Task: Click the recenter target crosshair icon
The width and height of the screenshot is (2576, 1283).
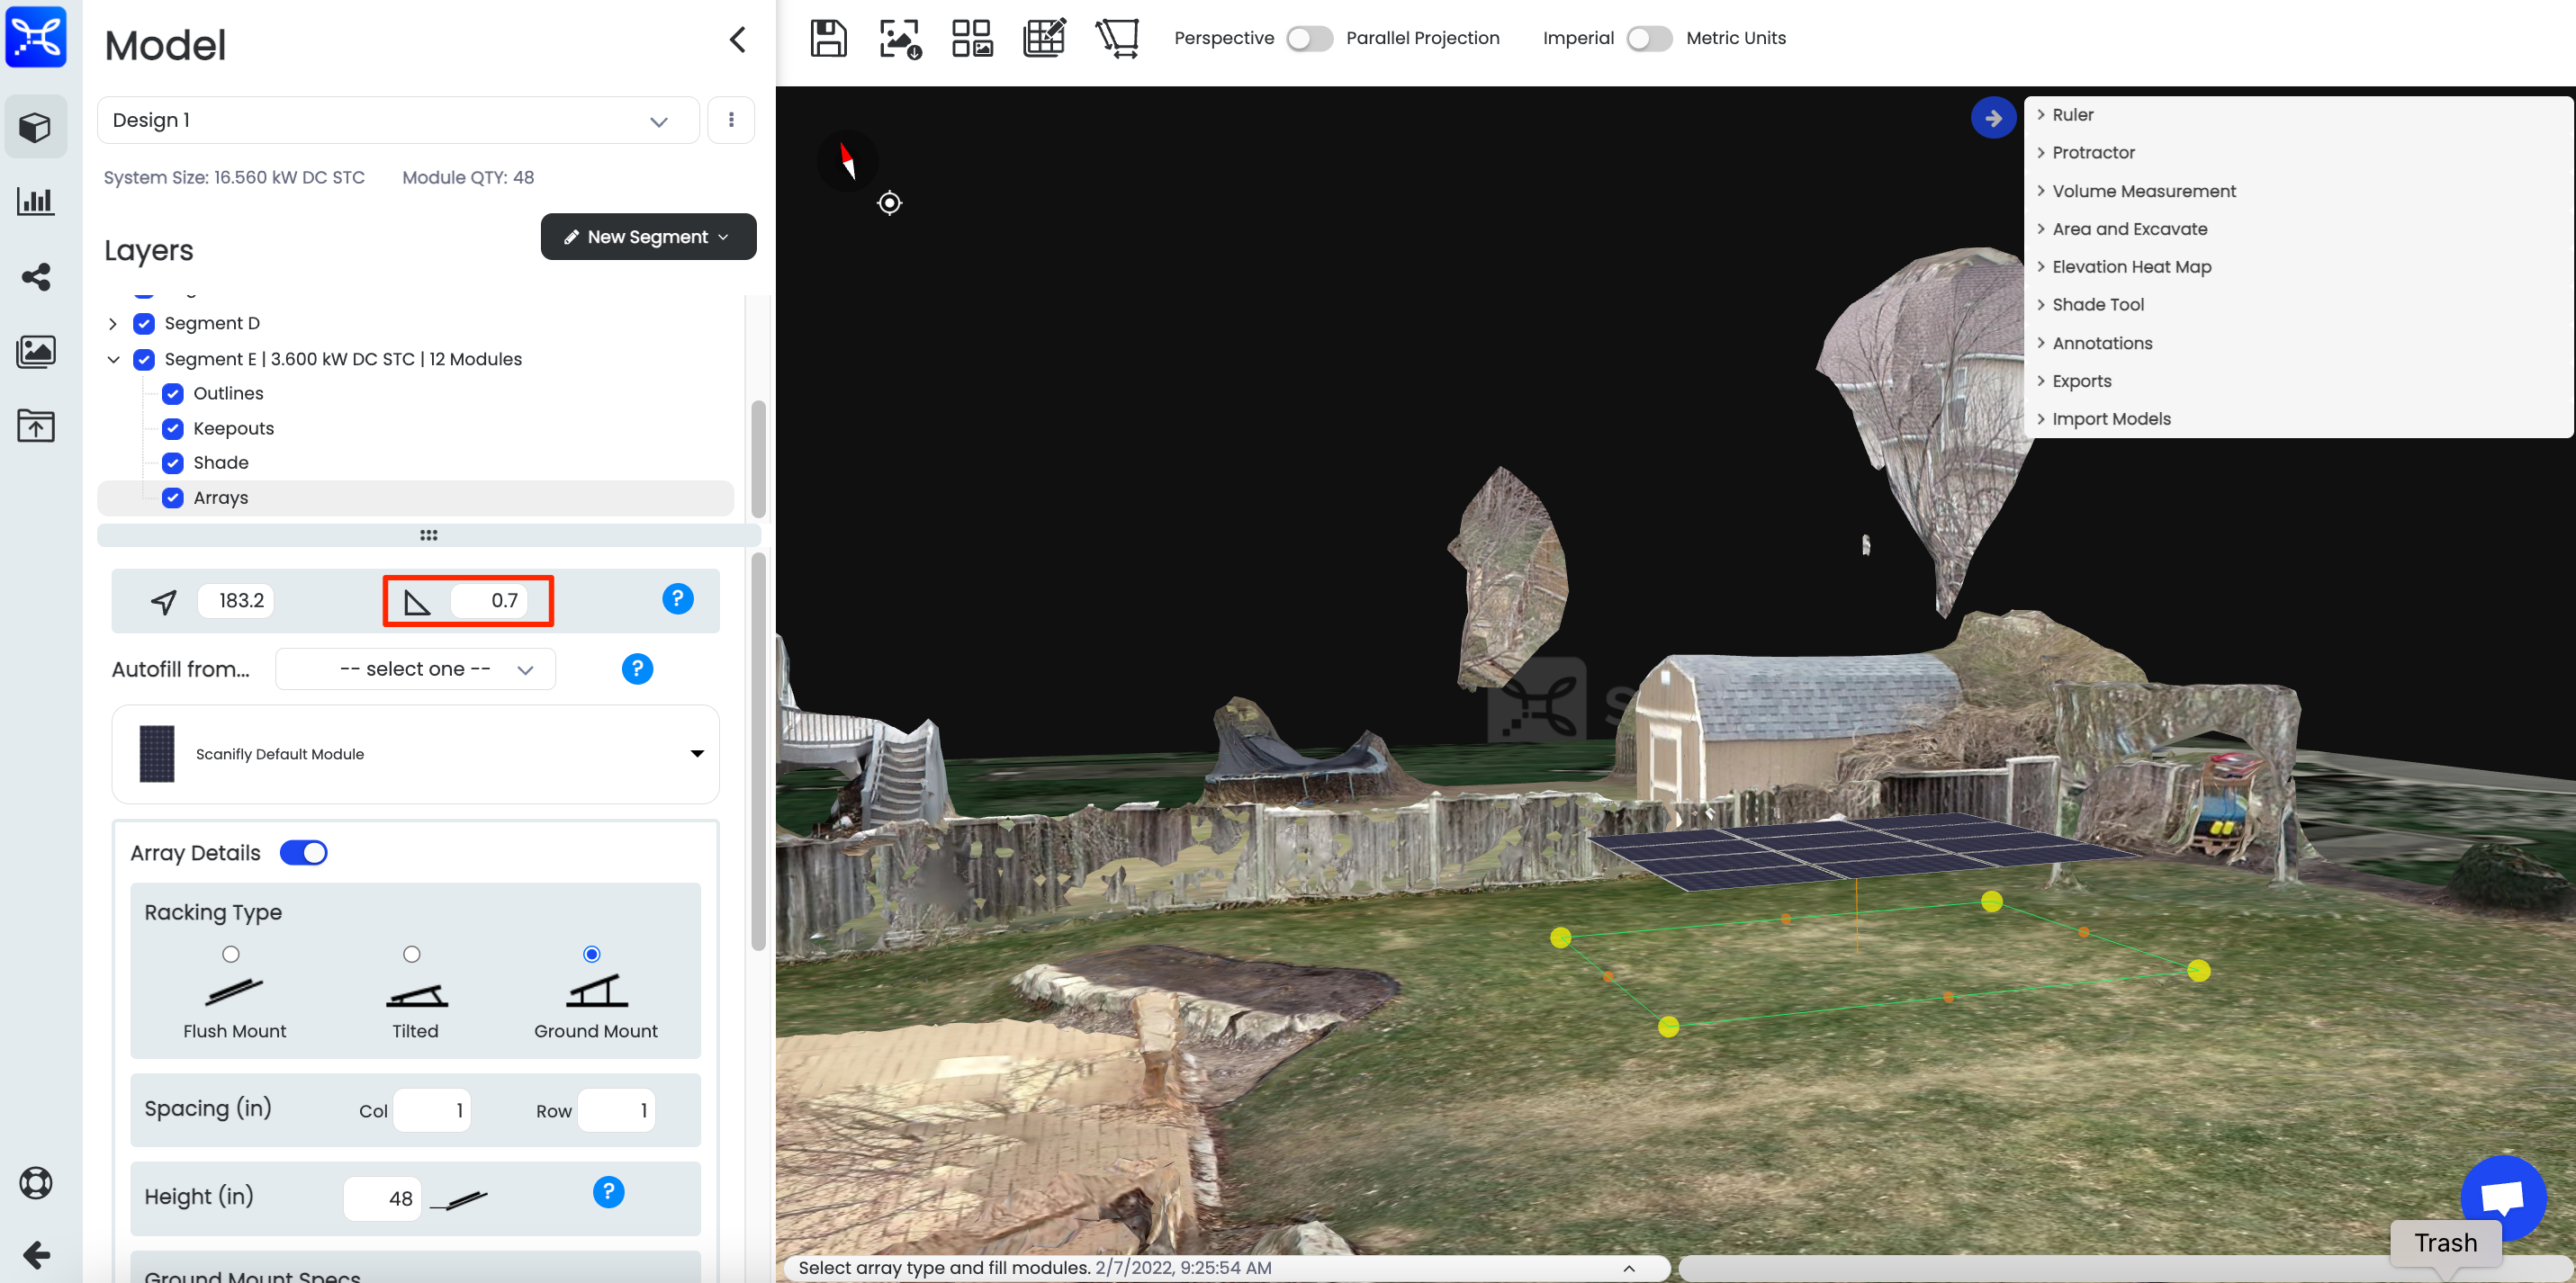Action: tap(889, 203)
